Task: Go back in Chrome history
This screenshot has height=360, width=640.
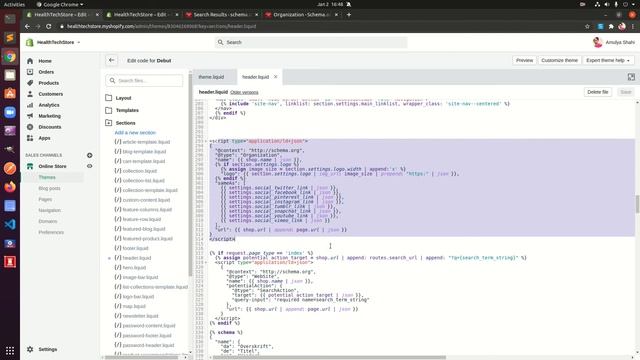Action: coord(27,26)
